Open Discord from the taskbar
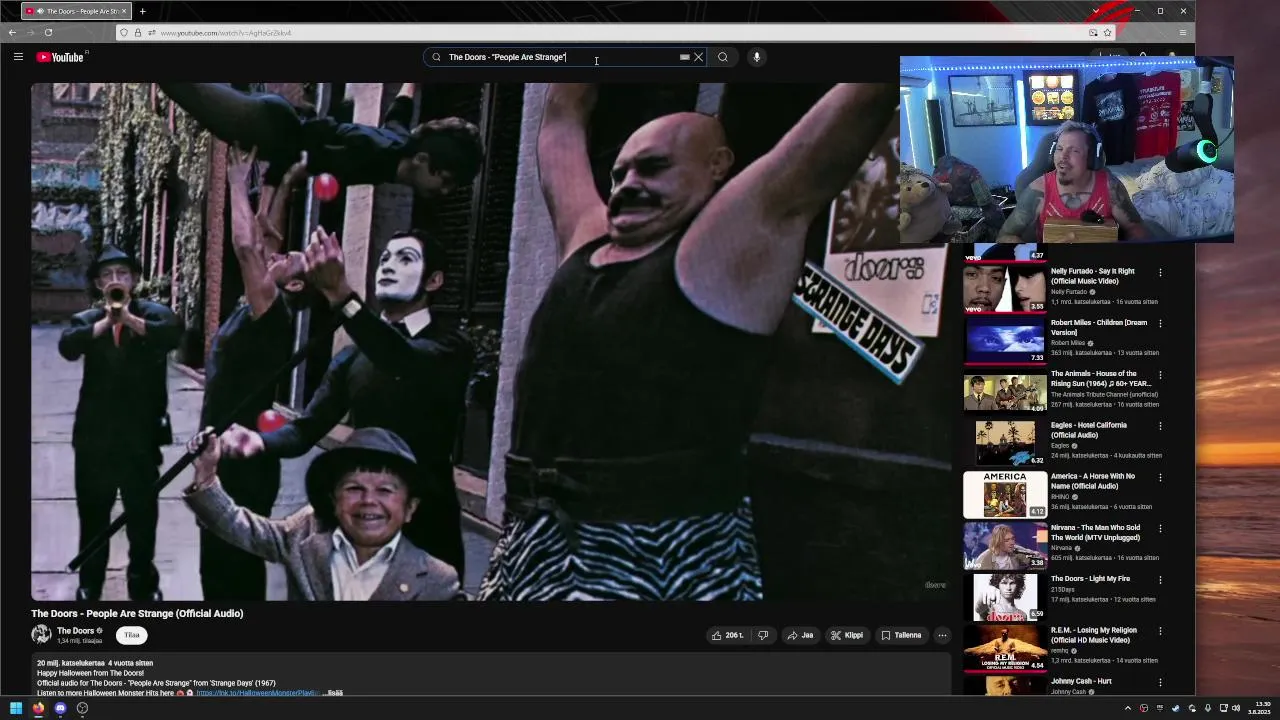This screenshot has height=720, width=1280. [x=60, y=708]
